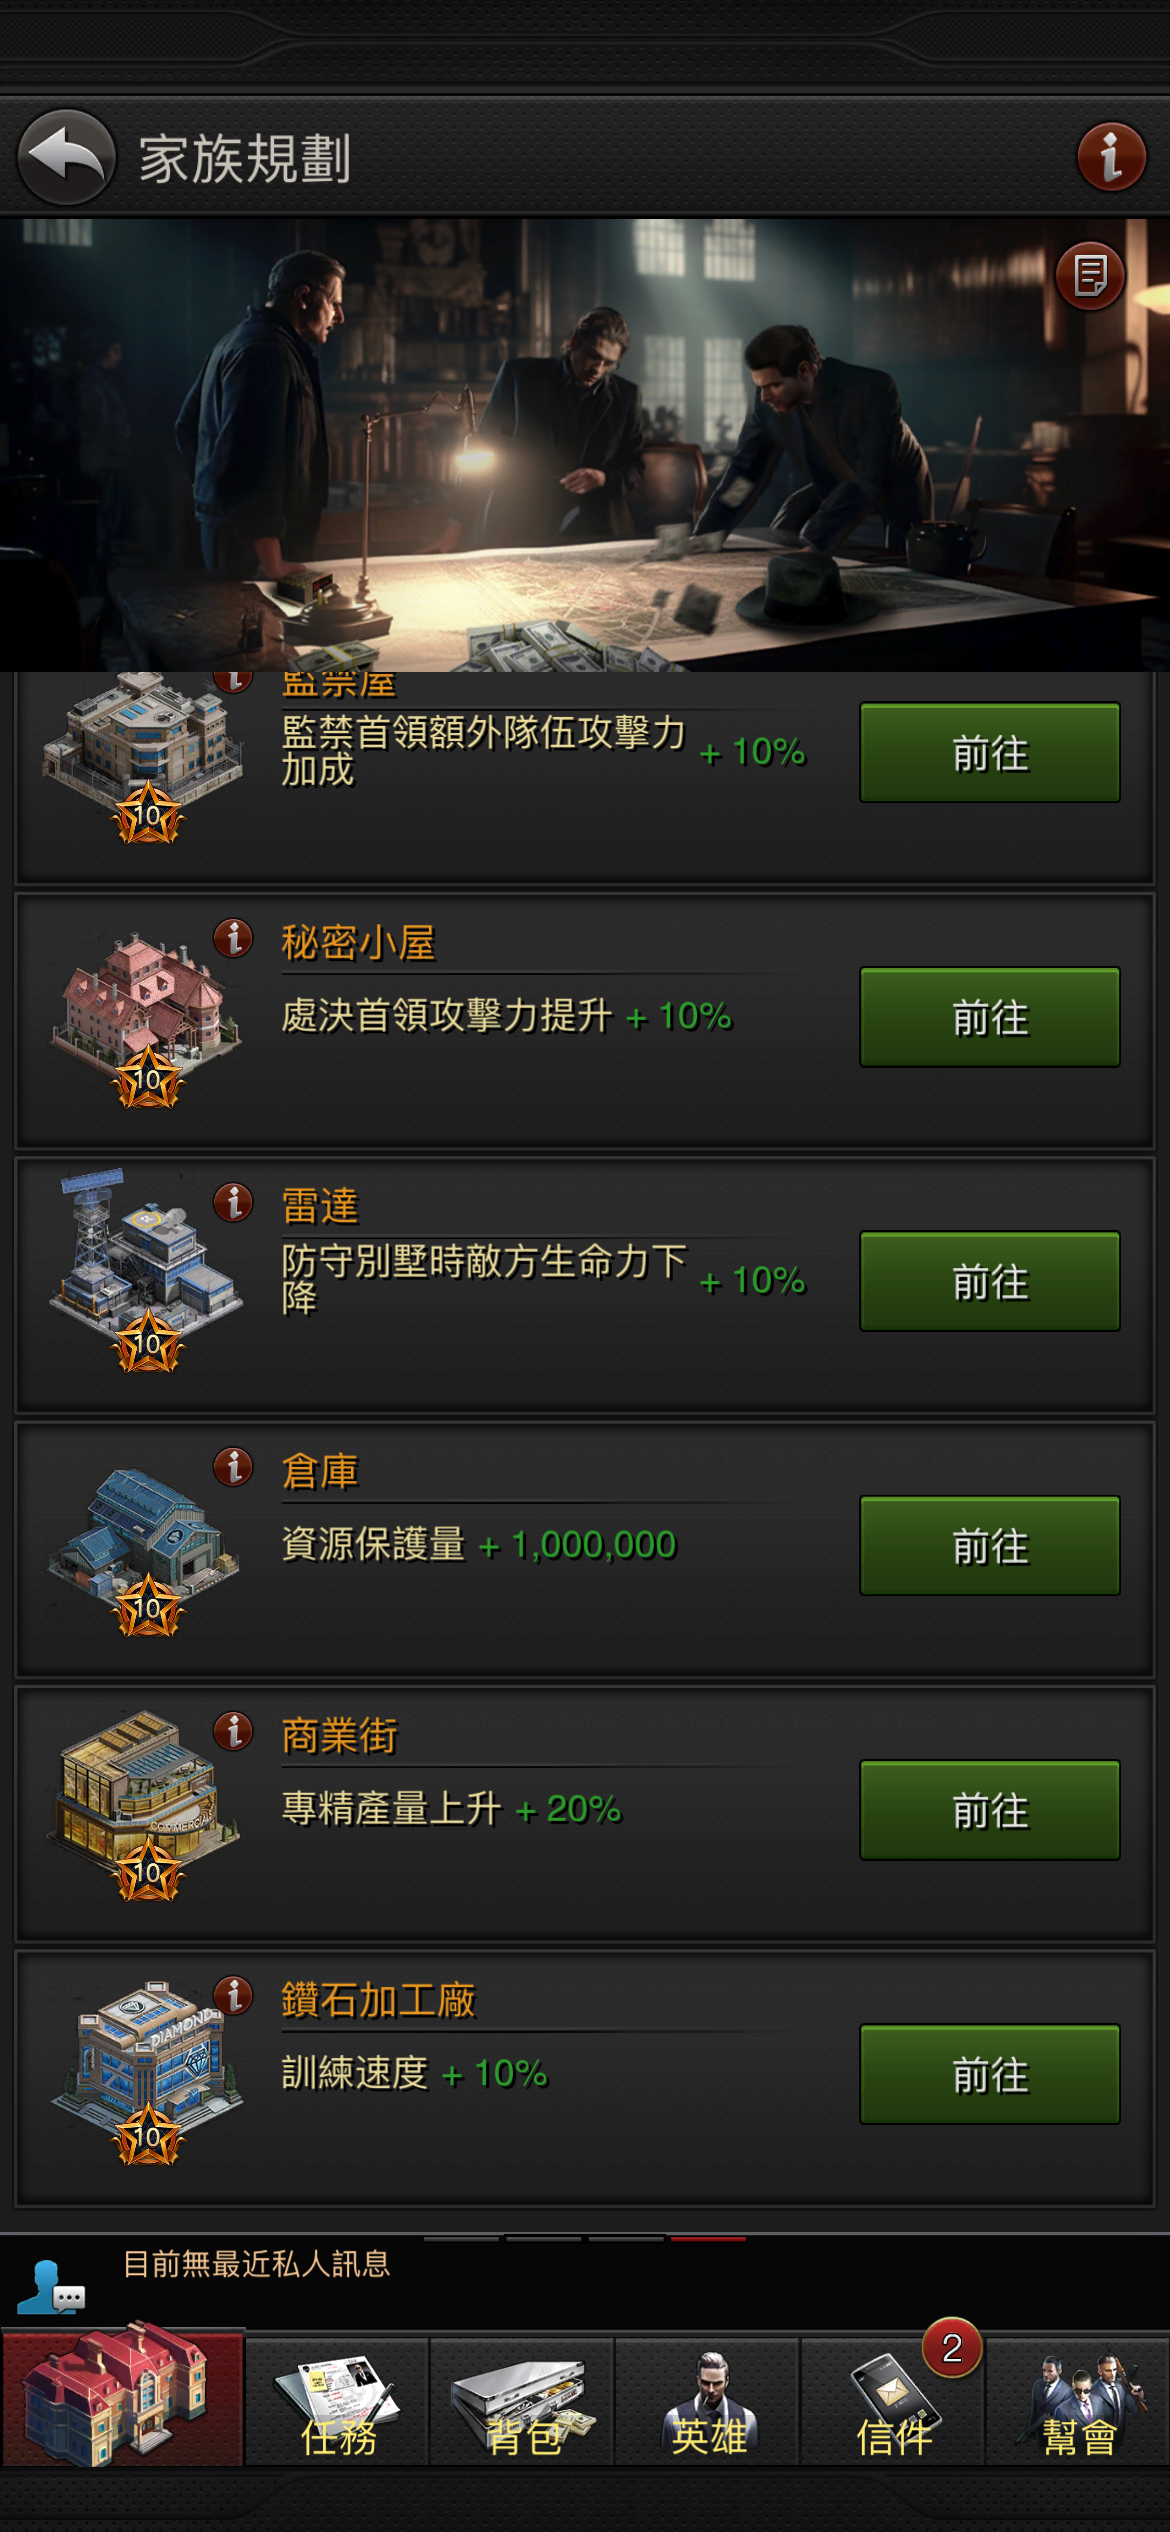Viewport: 1170px width, 2532px height.
Task: Show info for 鑽石加工廠
Action: [233, 1996]
